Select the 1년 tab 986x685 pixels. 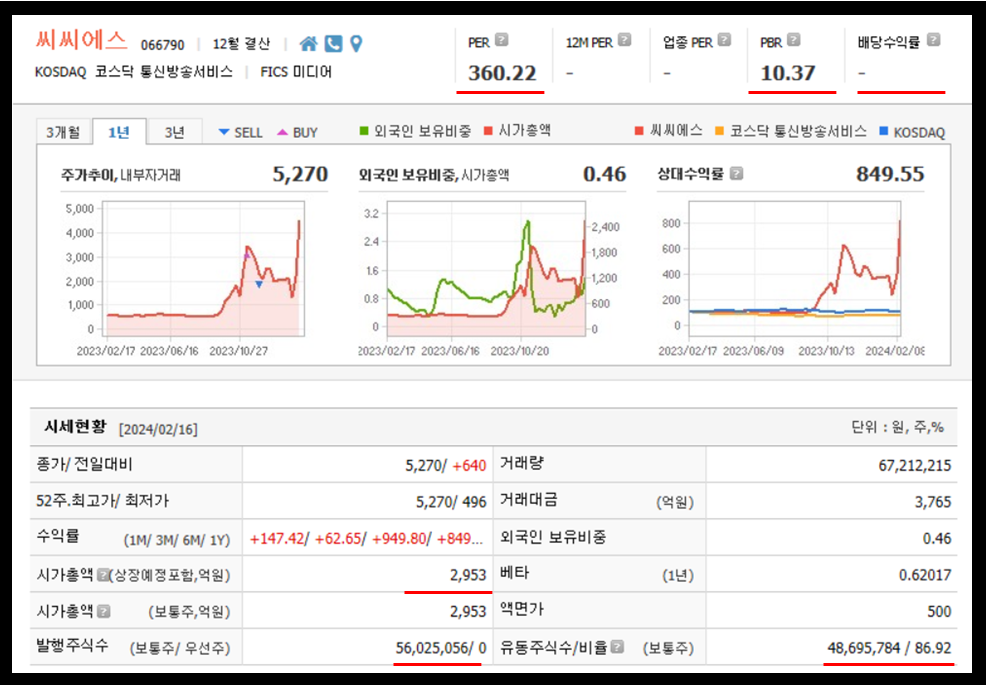tap(119, 132)
